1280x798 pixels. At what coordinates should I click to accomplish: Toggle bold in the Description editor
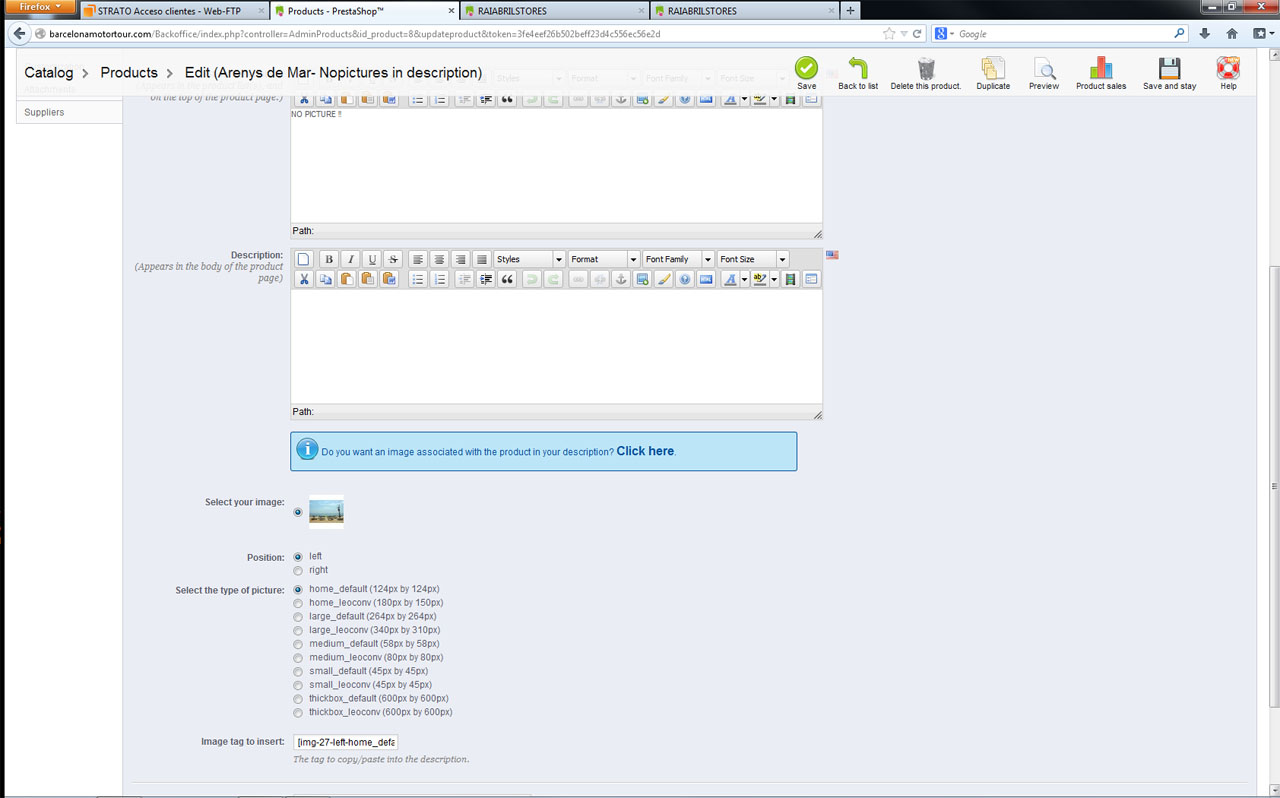328,259
